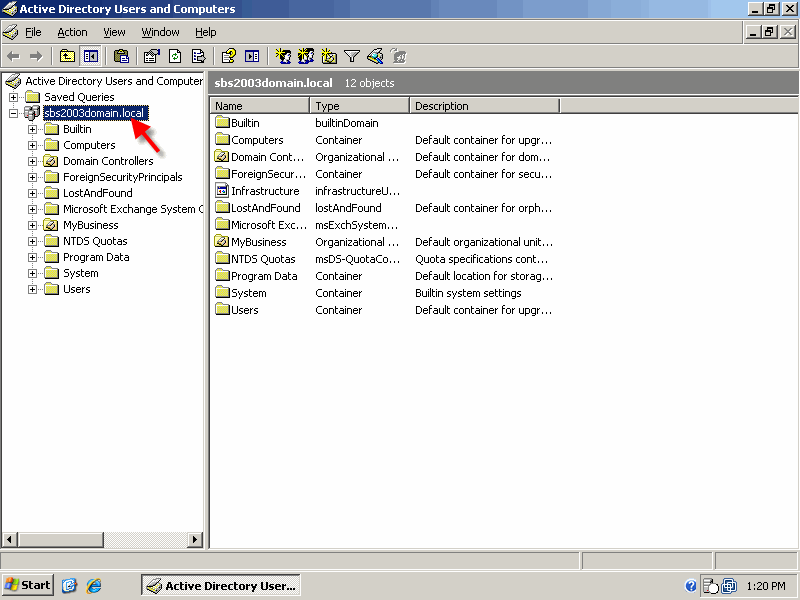Open the File menu
The width and height of the screenshot is (800, 600).
[33, 32]
